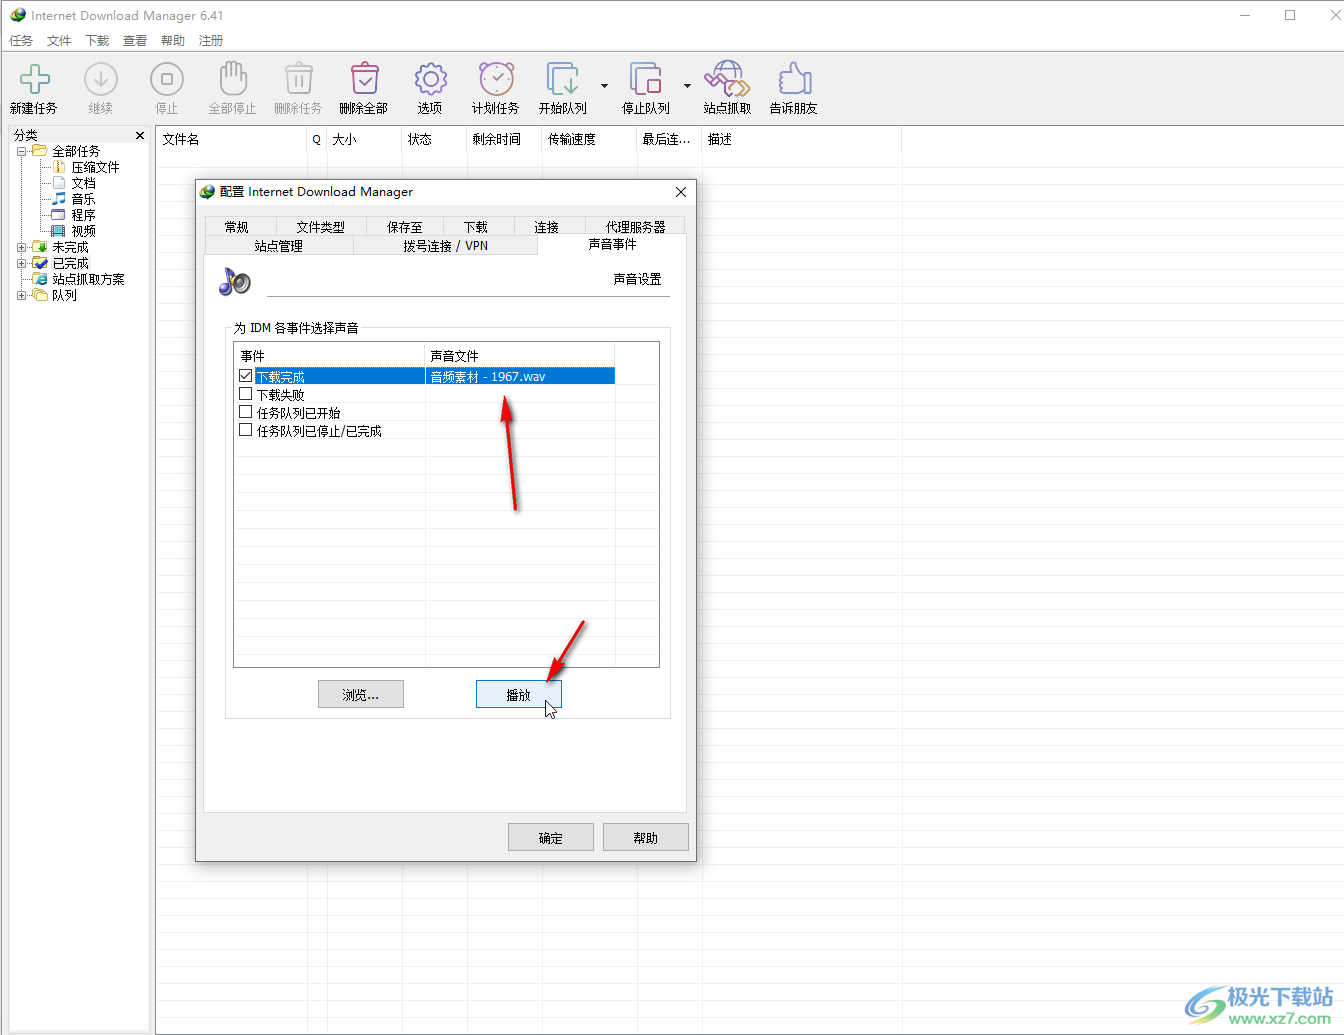Sort by 状态 column header

pos(434,140)
